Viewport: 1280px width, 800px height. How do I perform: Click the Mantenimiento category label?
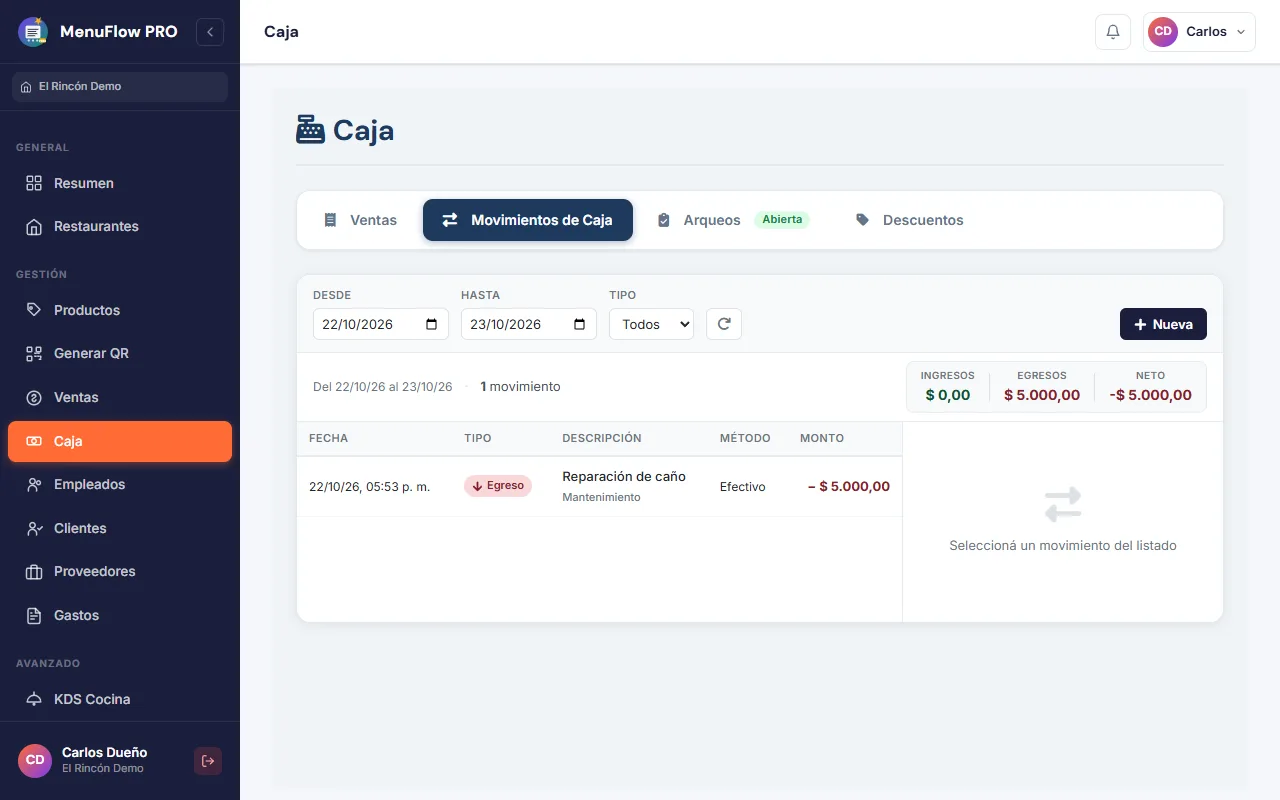[x=601, y=497]
